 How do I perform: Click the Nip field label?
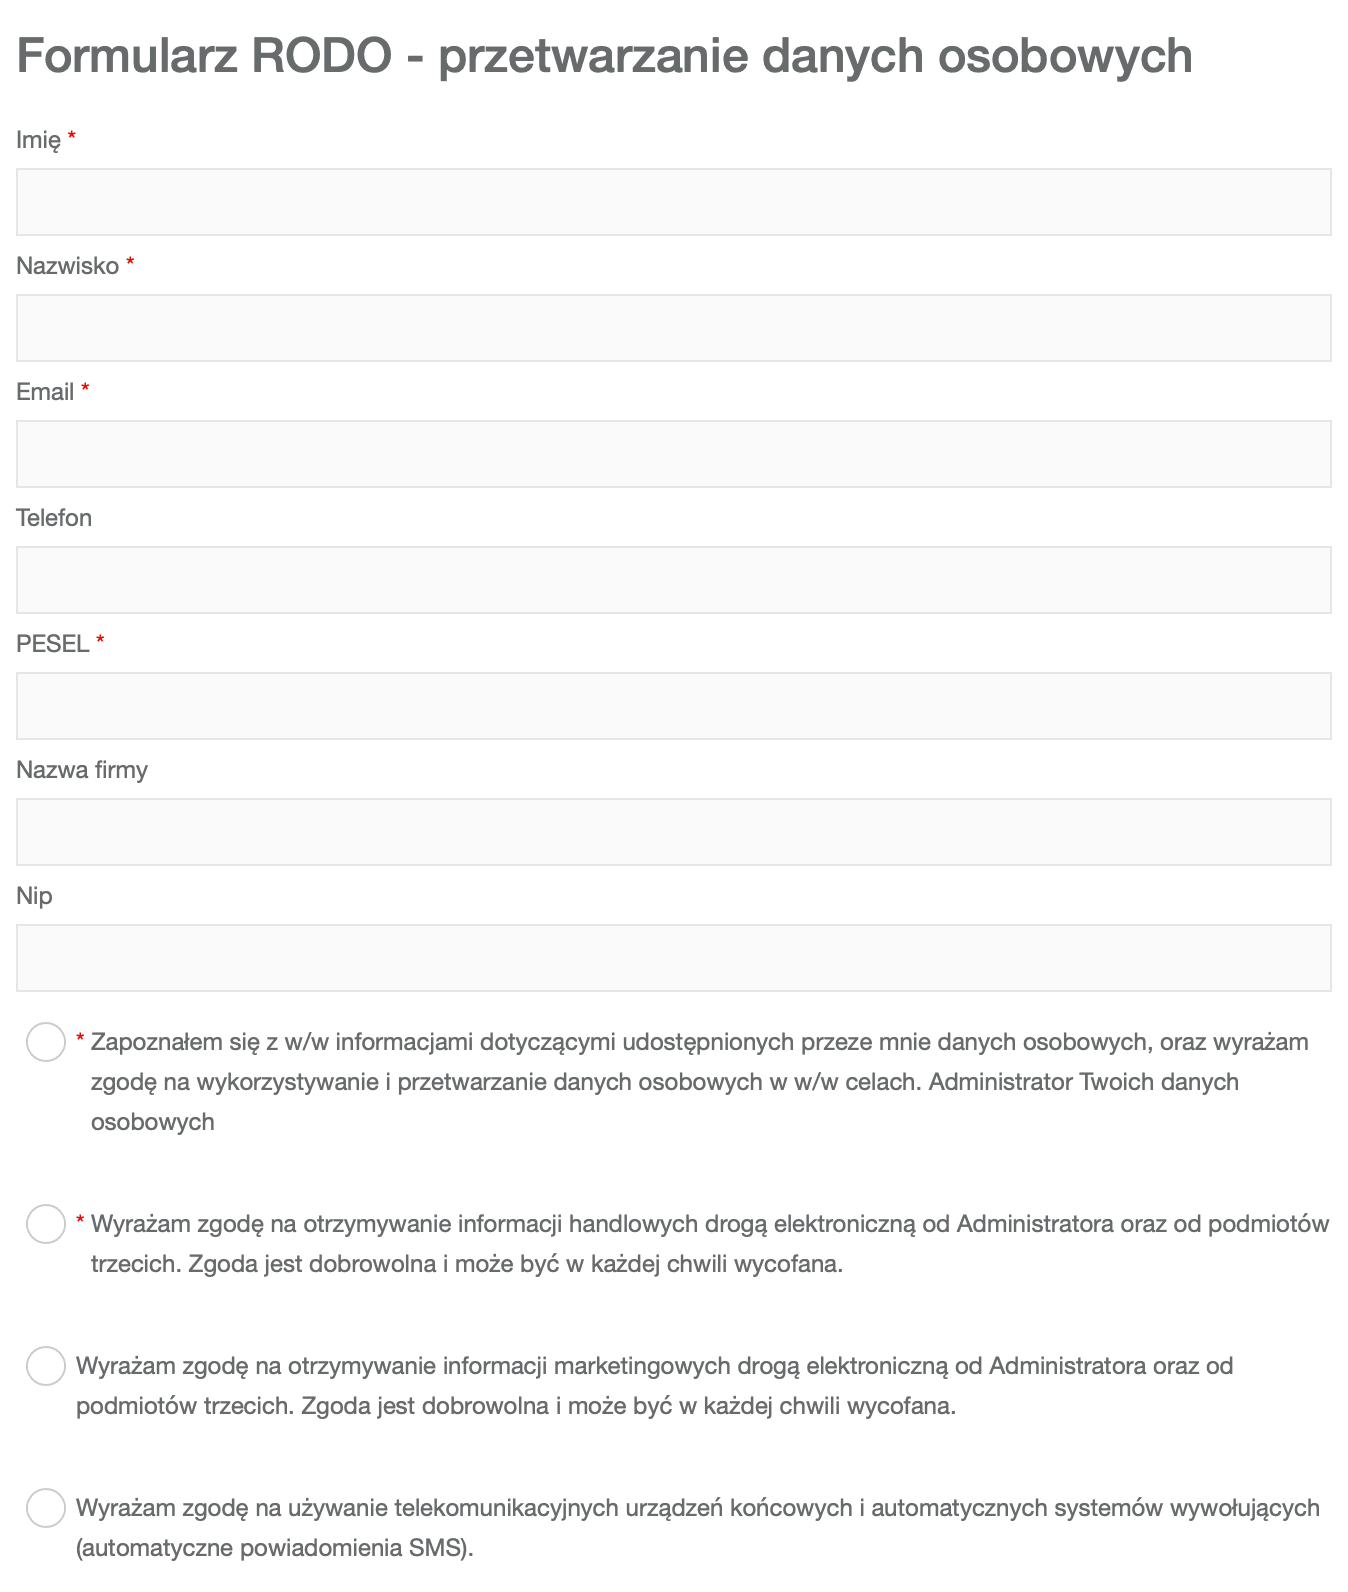34,897
